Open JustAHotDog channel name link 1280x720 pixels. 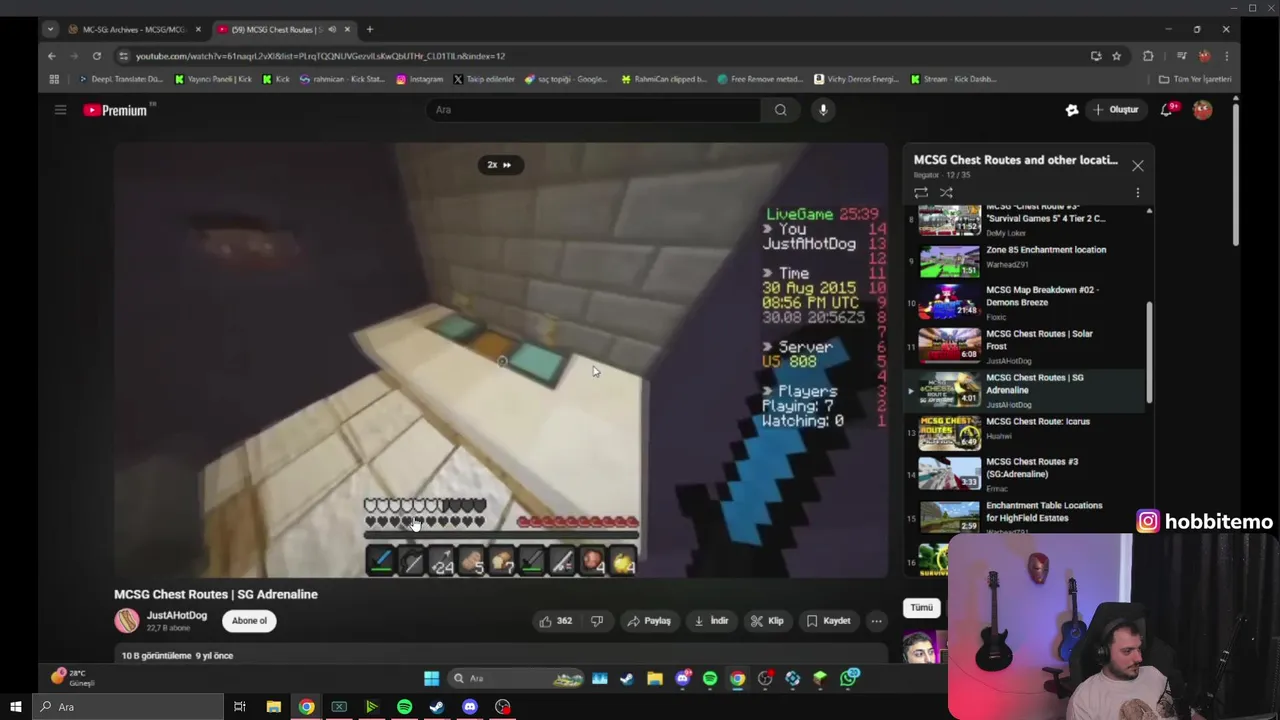tap(177, 615)
